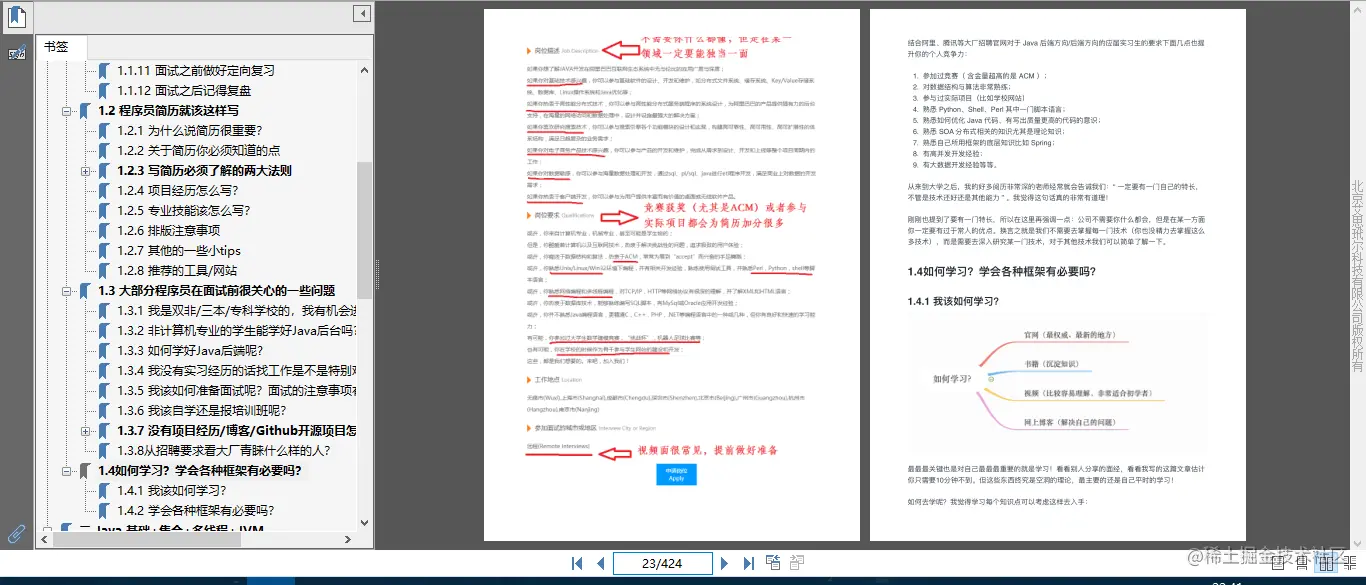Go to previous page
The height and width of the screenshot is (585, 1366).
pos(600,564)
